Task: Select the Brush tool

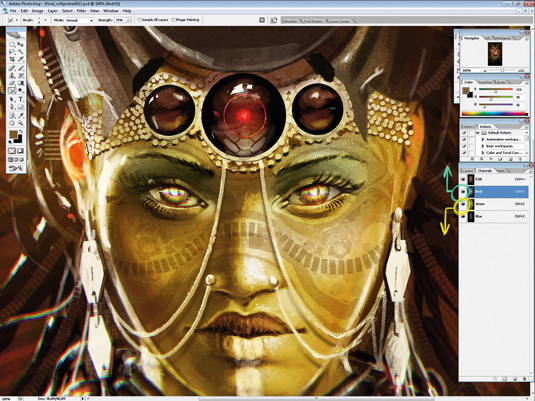Action: (20, 68)
